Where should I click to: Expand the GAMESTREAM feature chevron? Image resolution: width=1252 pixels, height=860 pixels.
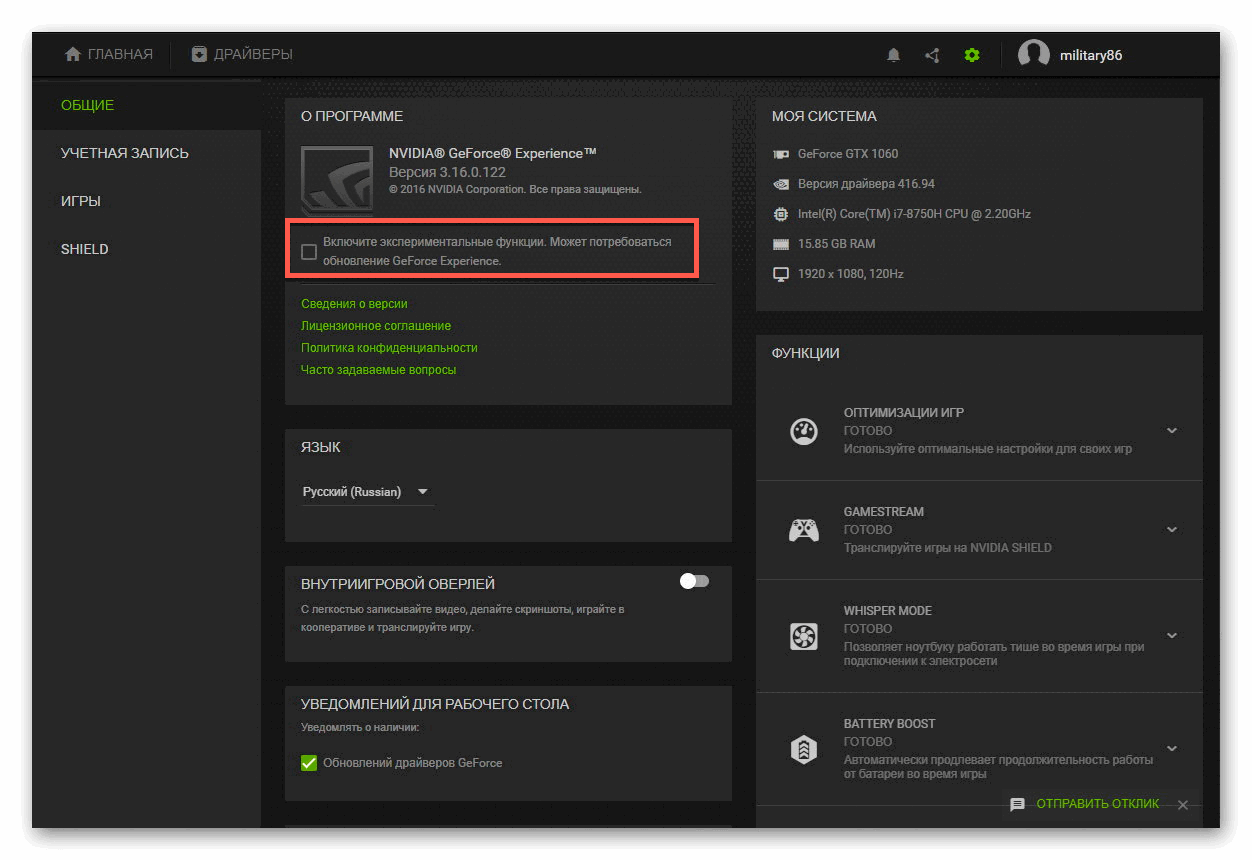pos(1172,530)
